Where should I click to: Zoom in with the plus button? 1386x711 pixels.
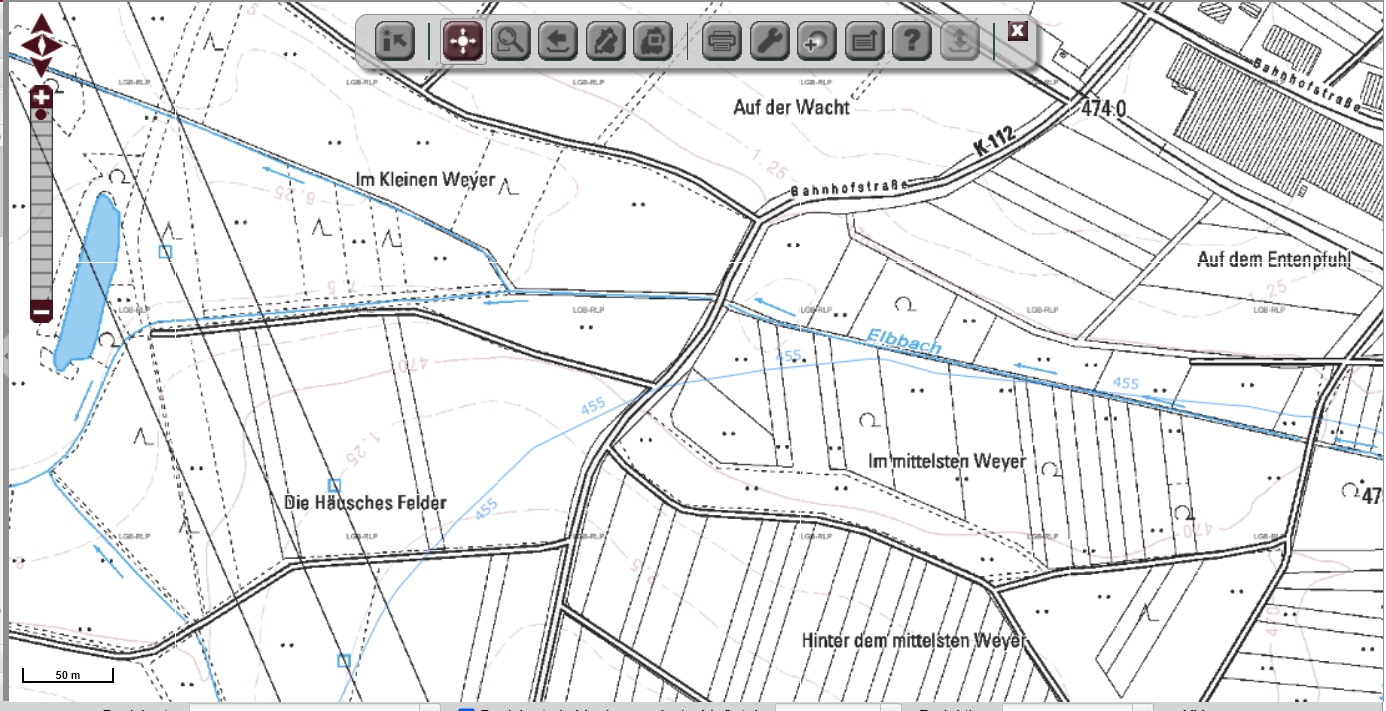coord(41,96)
